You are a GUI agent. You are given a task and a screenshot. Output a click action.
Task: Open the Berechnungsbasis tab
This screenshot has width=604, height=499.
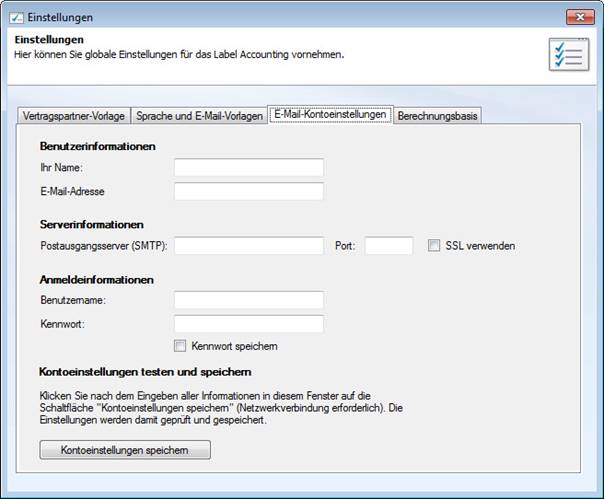pos(437,116)
